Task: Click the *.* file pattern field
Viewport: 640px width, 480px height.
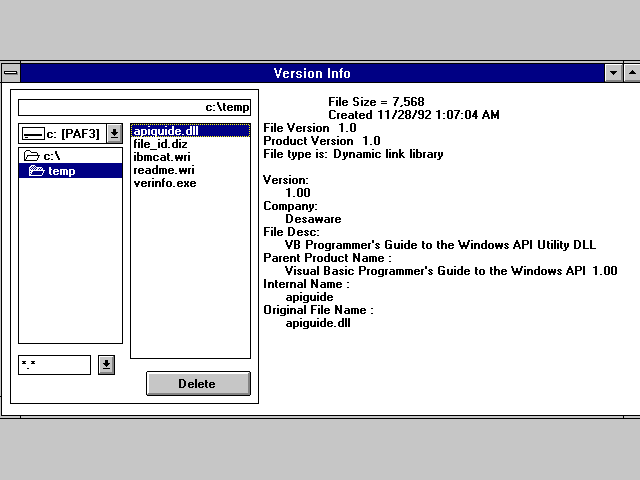Action: pyautogui.click(x=54, y=365)
